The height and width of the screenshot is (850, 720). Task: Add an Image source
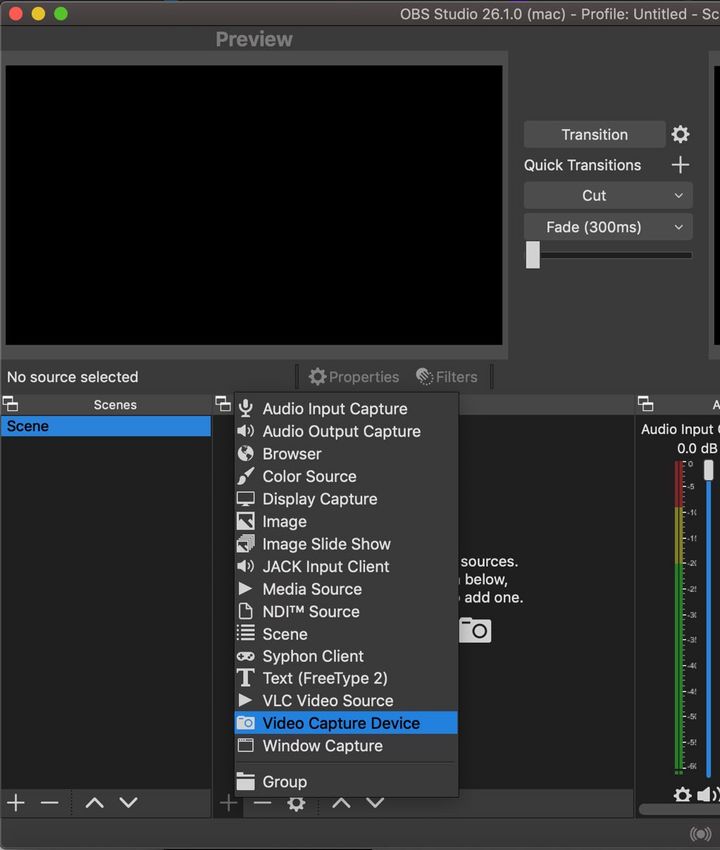point(346,521)
